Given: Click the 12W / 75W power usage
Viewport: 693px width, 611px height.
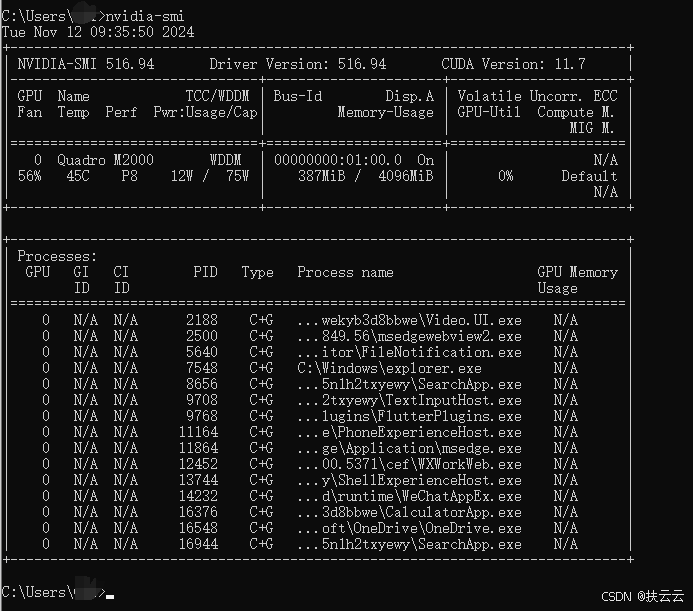Looking at the screenshot, I should point(210,176).
